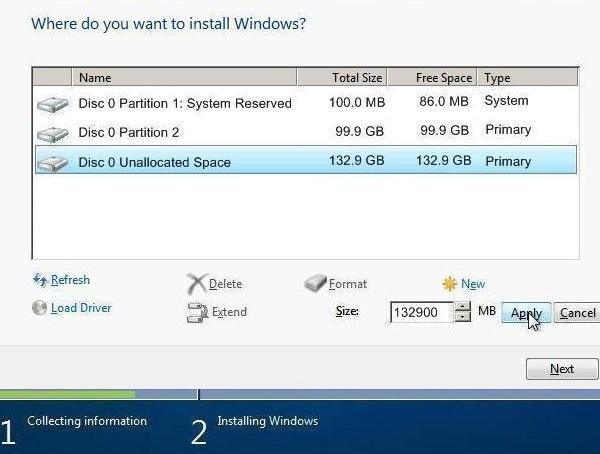Click Partition 2's 99.9 GB total size cell
The image size is (600, 454).
[x=359, y=131]
